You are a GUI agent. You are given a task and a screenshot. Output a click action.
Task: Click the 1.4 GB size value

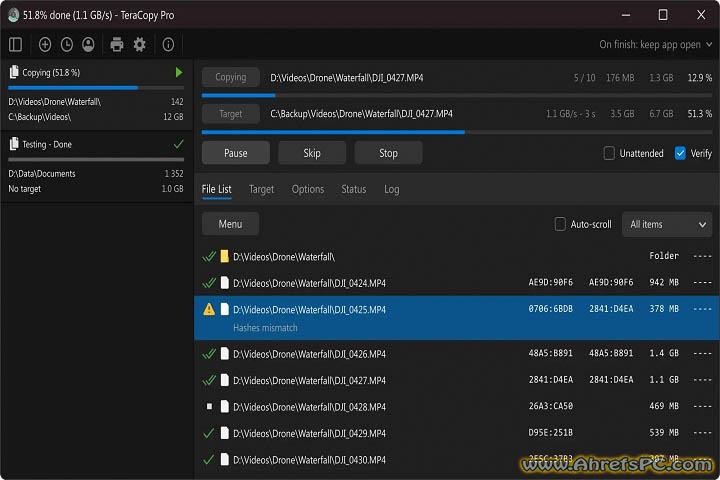[x=664, y=353]
